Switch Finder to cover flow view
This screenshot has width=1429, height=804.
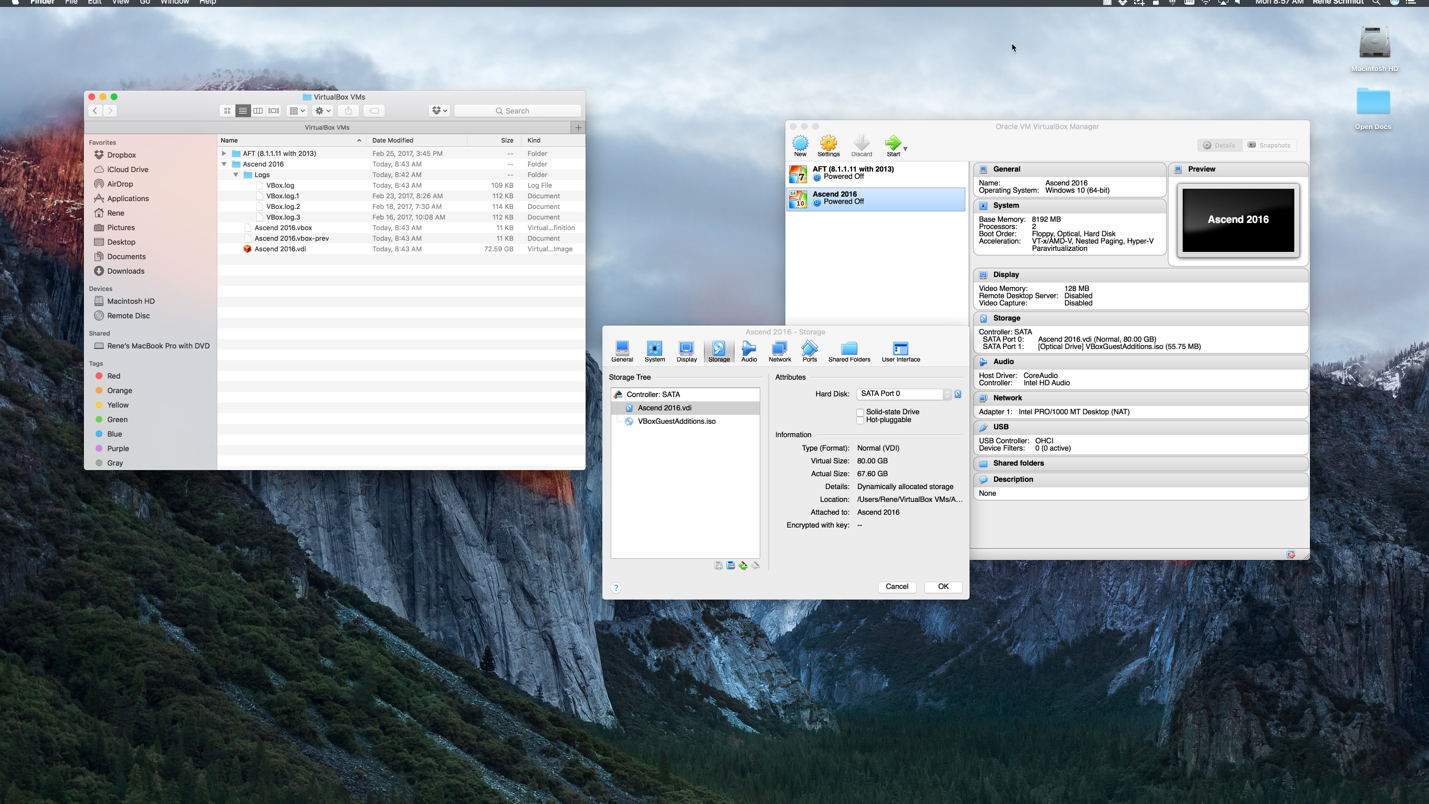[273, 111]
